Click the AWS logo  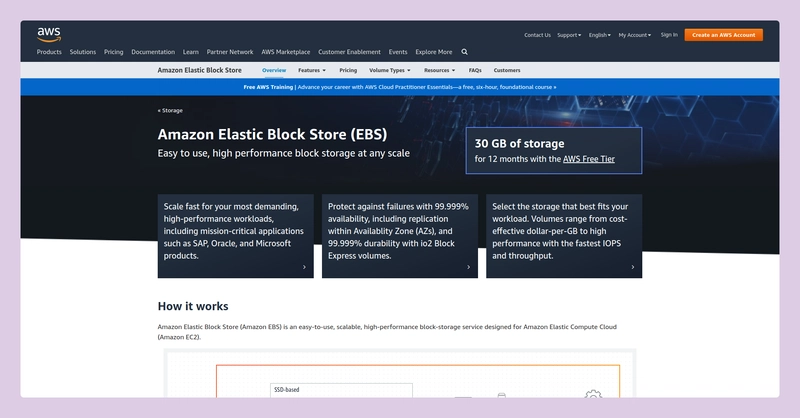(49, 34)
